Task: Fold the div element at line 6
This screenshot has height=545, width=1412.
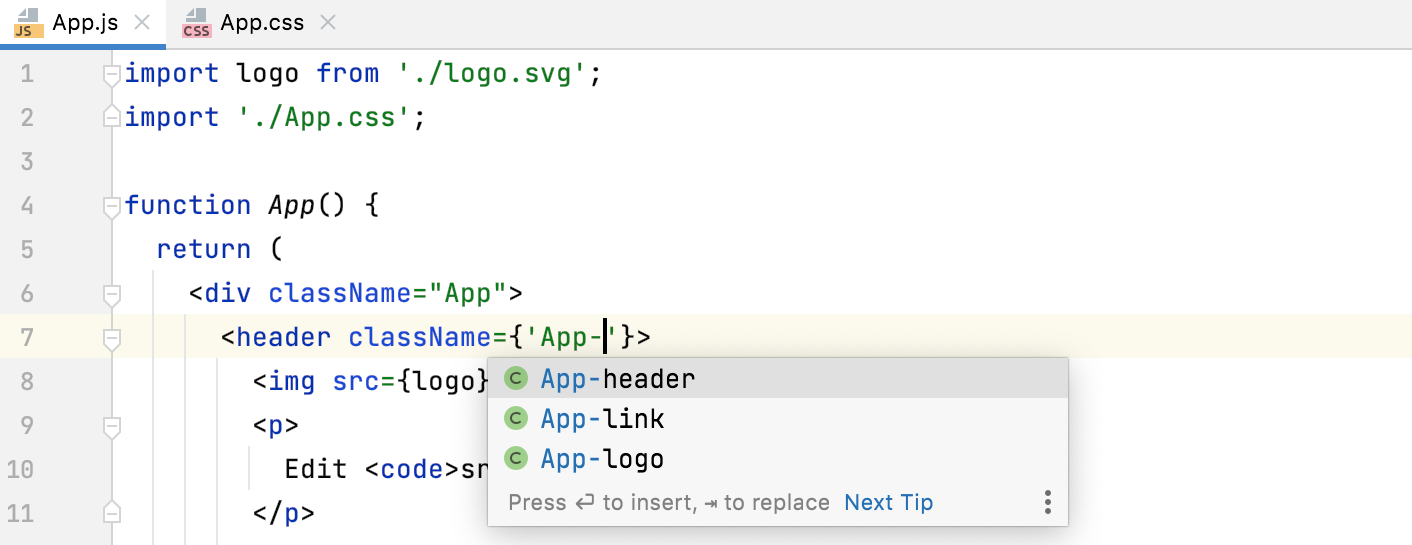Action: click(112, 294)
